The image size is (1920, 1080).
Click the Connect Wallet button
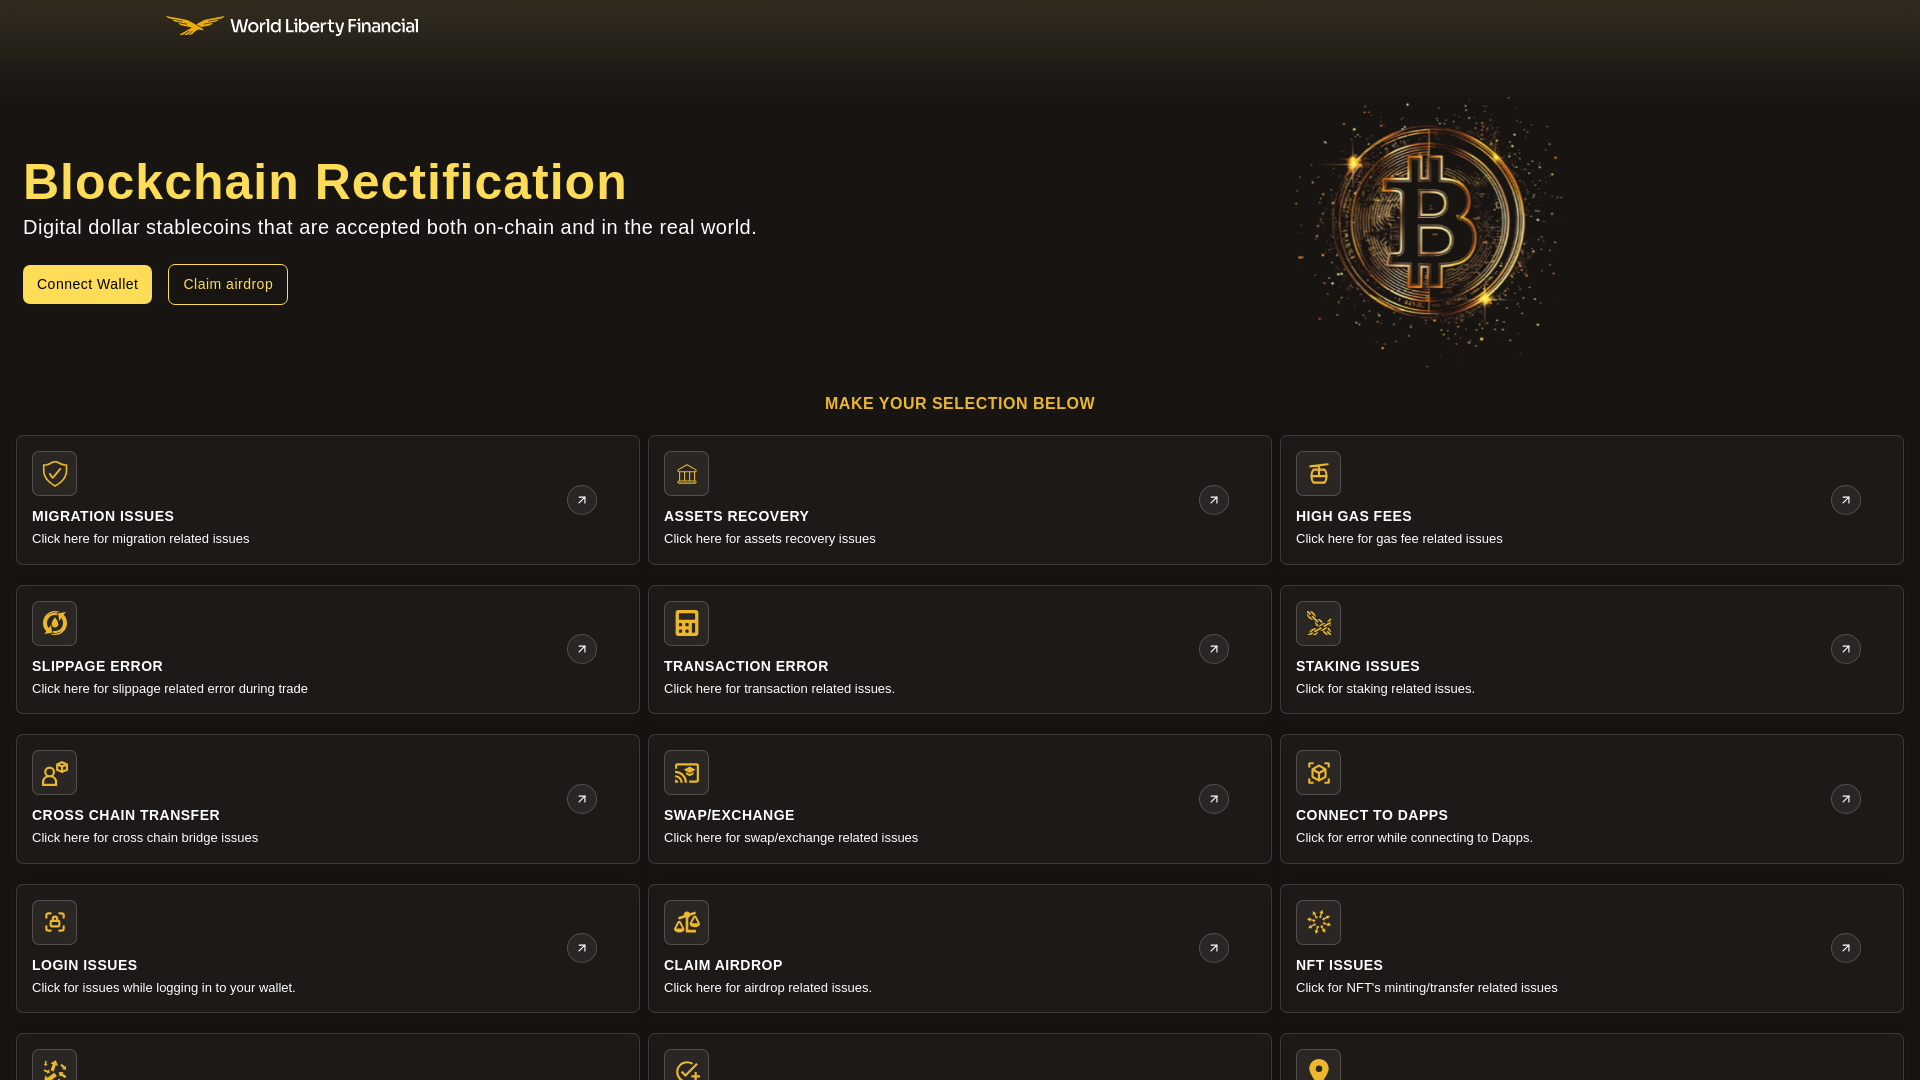(87, 284)
